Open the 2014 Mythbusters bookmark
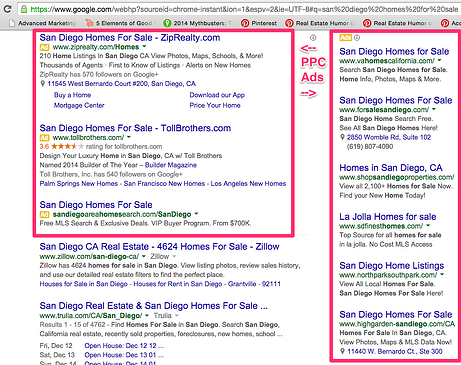This screenshot has height=365, width=461. click(x=198, y=23)
